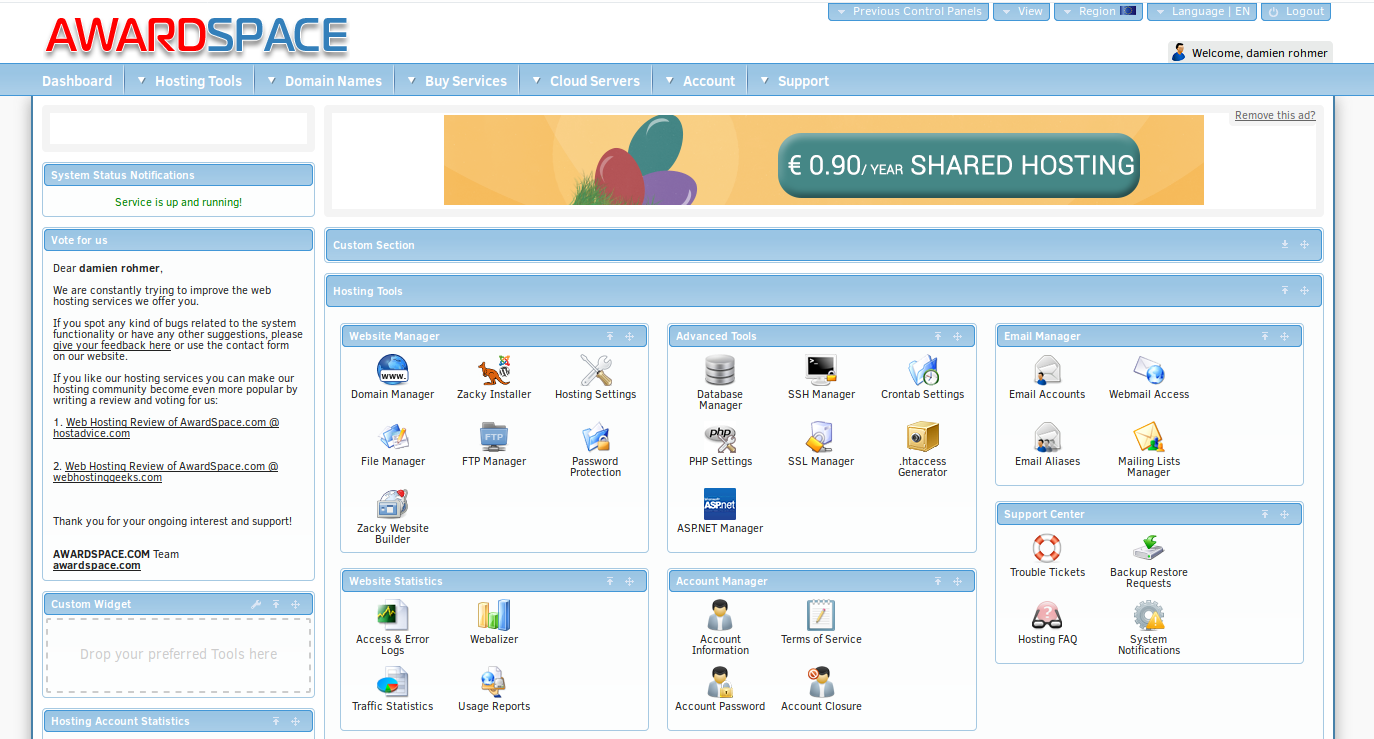
Task: Go to the Dashboard tab
Action: (77, 81)
